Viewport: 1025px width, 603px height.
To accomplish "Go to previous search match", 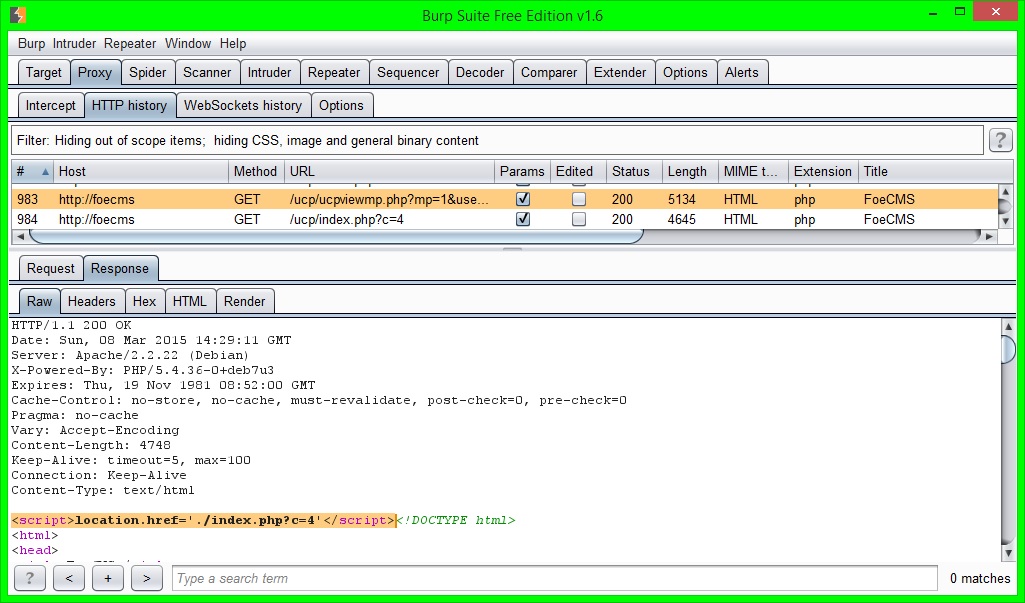I will coord(69,578).
